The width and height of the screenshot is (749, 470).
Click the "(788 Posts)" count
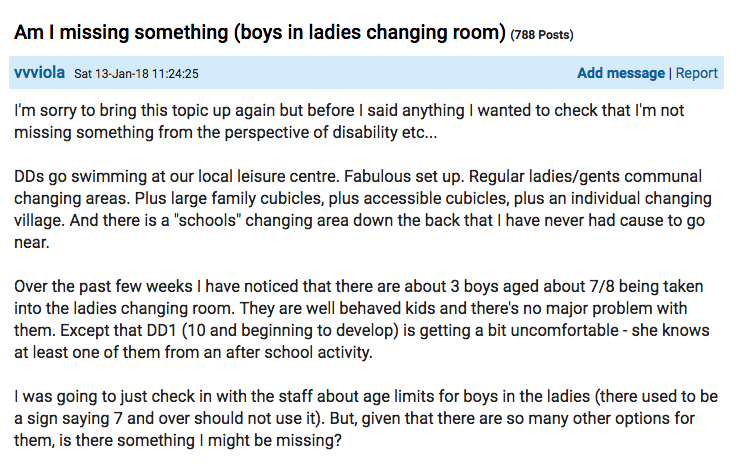[542, 35]
